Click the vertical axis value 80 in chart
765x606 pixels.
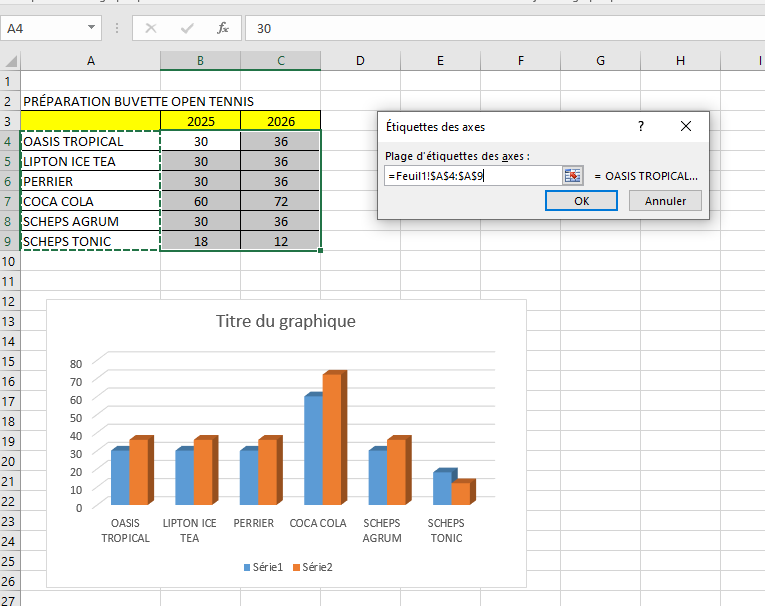[x=76, y=364]
